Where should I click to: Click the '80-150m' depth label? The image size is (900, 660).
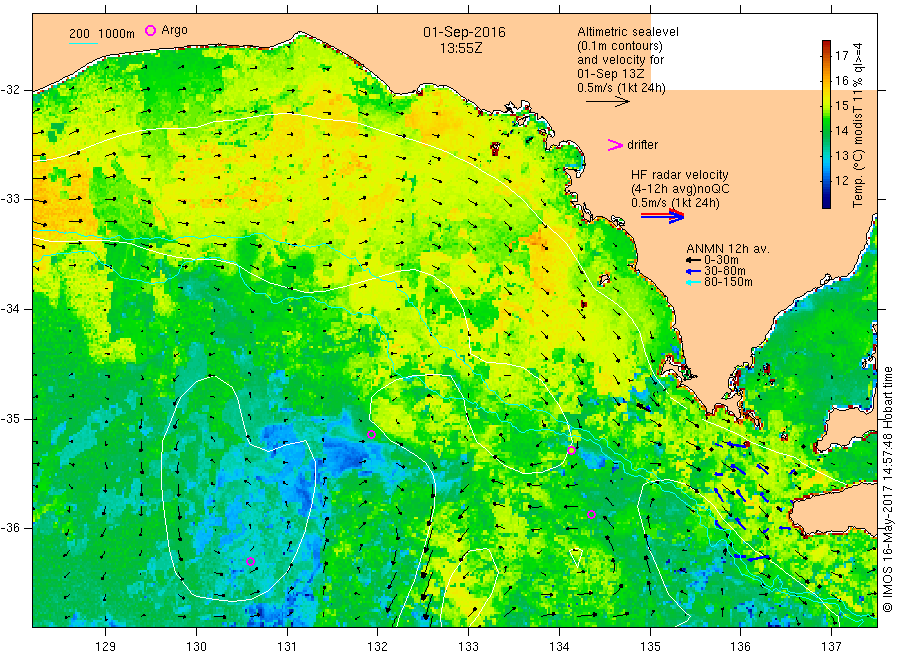click(728, 282)
